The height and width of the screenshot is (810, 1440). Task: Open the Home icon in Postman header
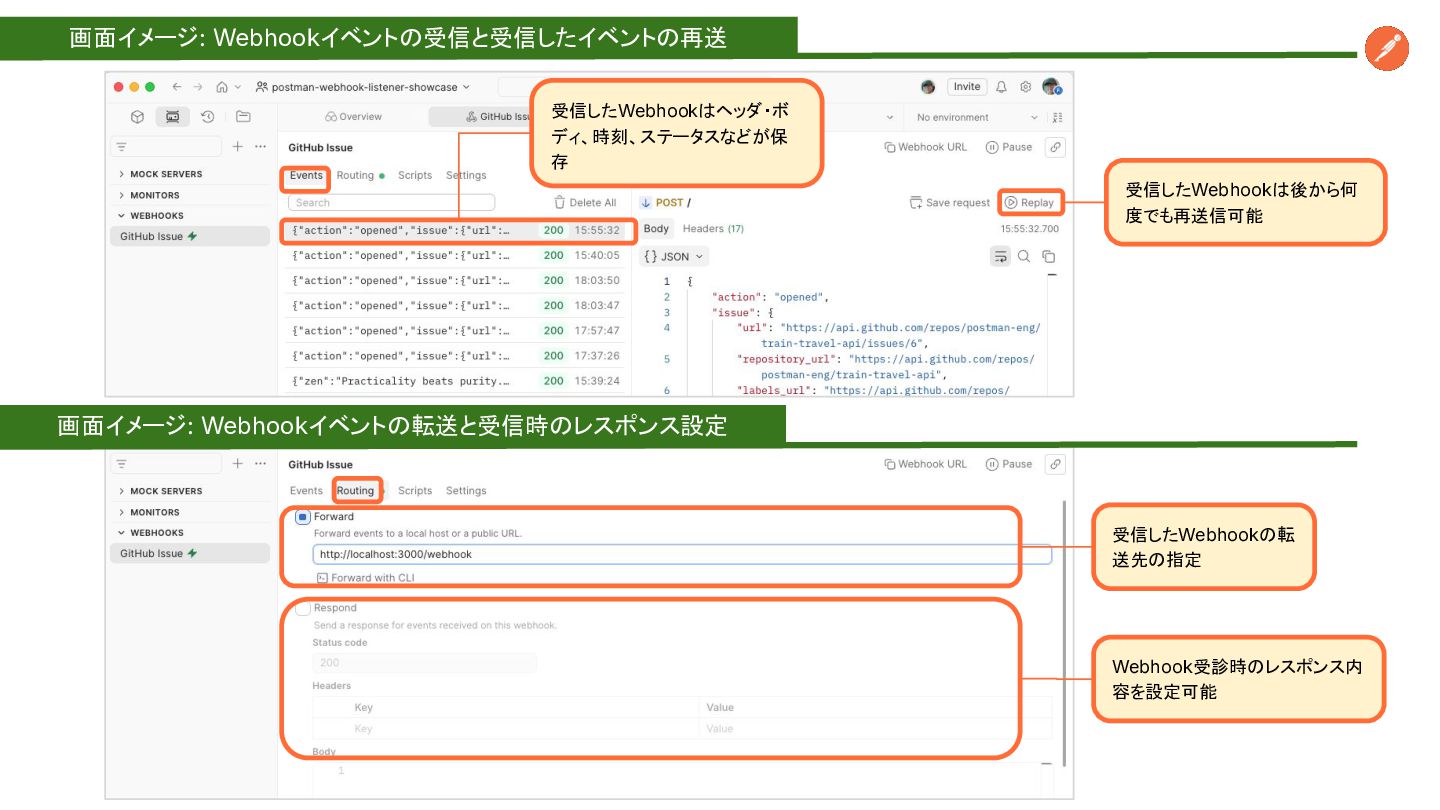click(x=222, y=87)
